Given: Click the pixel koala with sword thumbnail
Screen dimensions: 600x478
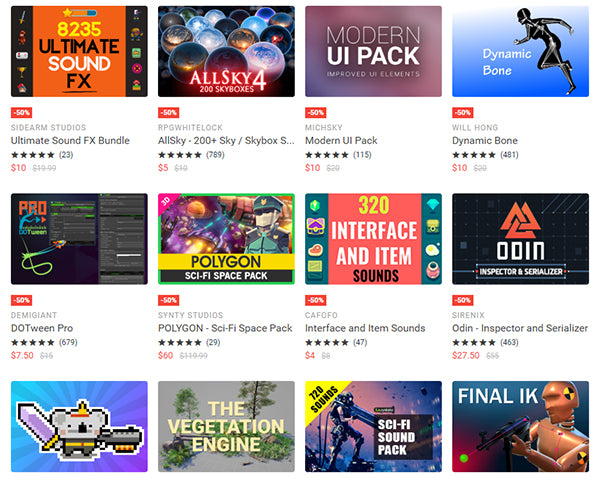Looking at the screenshot, I should coord(79,426).
